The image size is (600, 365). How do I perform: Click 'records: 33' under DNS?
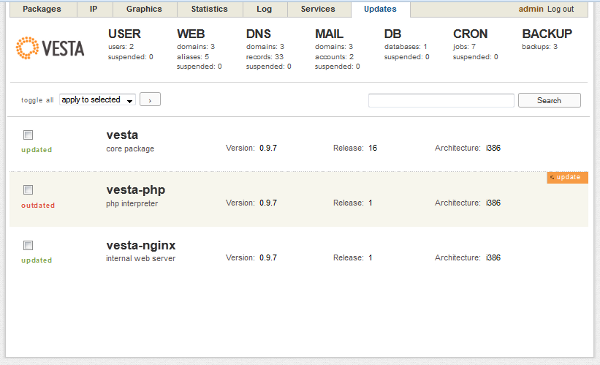(x=265, y=57)
